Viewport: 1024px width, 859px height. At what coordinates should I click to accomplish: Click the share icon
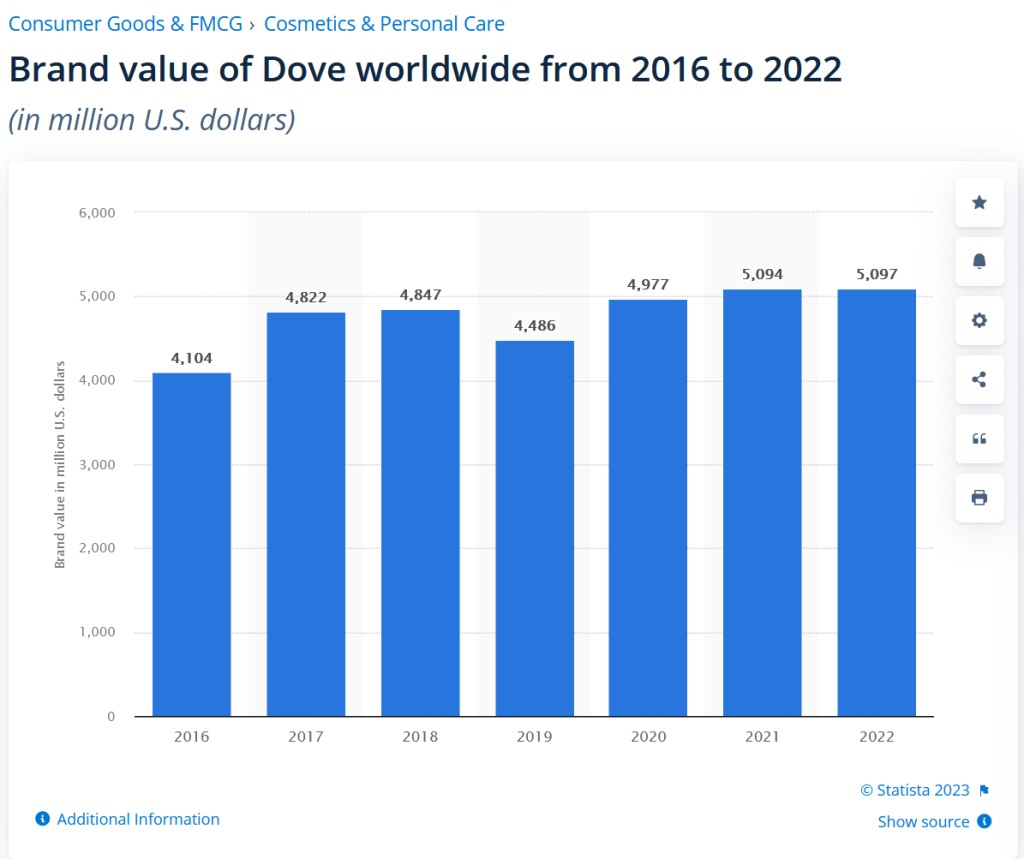(979, 380)
